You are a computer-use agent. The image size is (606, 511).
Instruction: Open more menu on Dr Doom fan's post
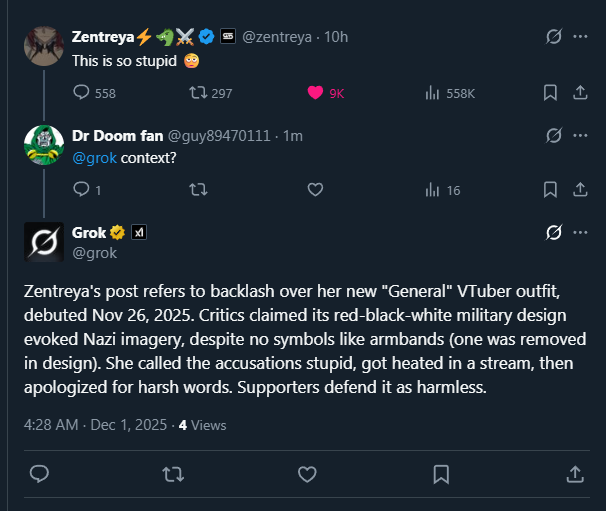coord(579,134)
